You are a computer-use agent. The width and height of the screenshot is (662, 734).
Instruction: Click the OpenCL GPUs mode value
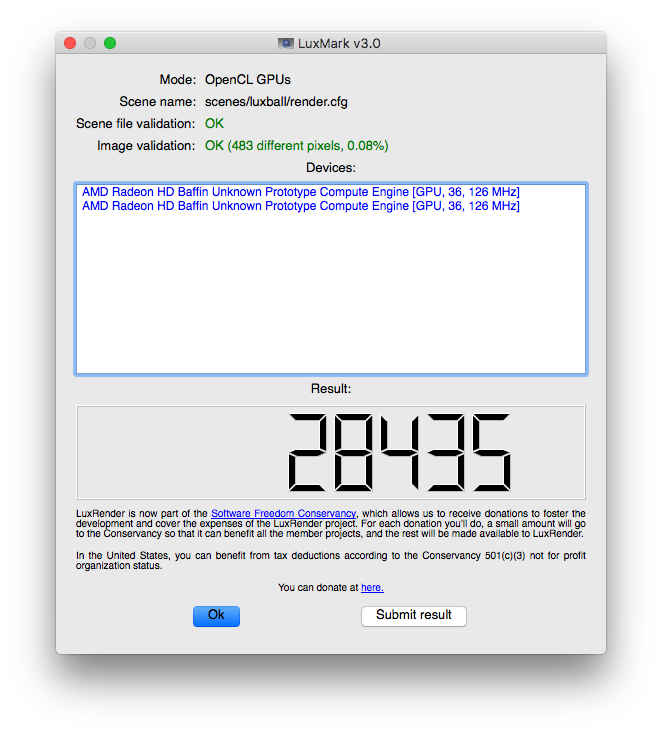[x=248, y=80]
